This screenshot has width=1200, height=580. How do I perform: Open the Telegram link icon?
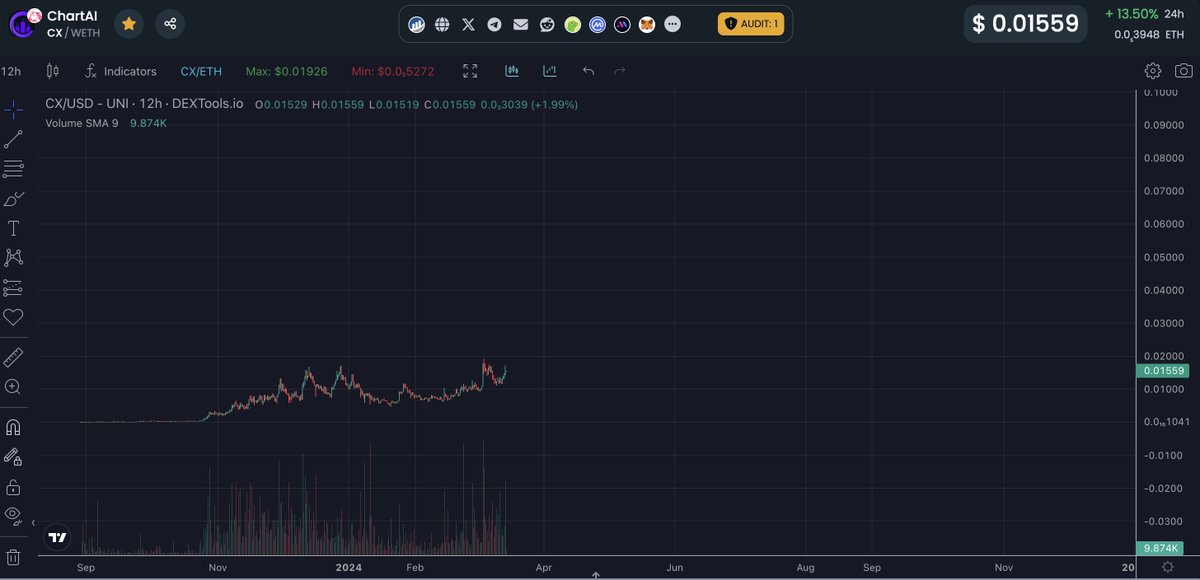(494, 24)
